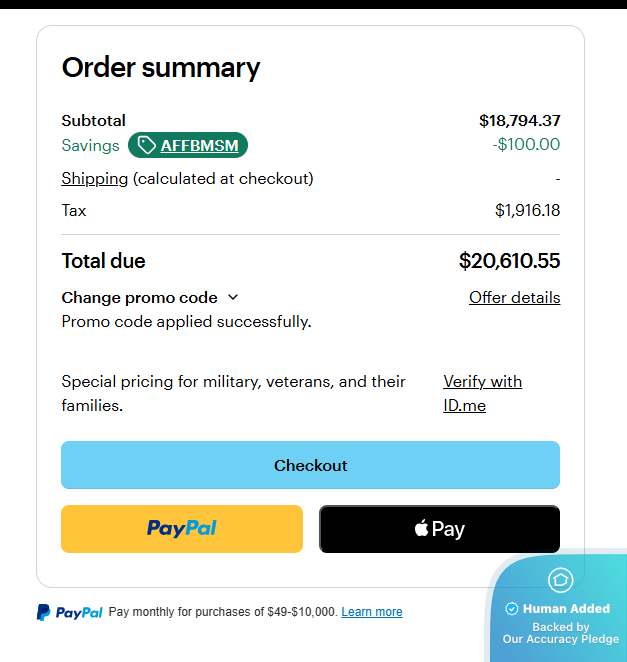The width and height of the screenshot is (627, 662).
Task: Click the Order summary heading
Action: (x=160, y=67)
